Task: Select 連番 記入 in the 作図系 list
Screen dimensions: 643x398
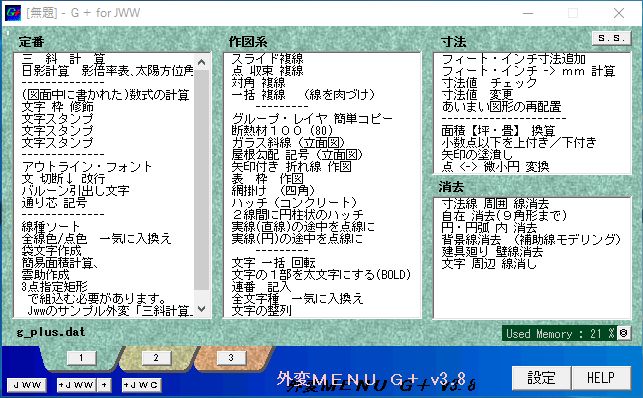Action: (261, 287)
